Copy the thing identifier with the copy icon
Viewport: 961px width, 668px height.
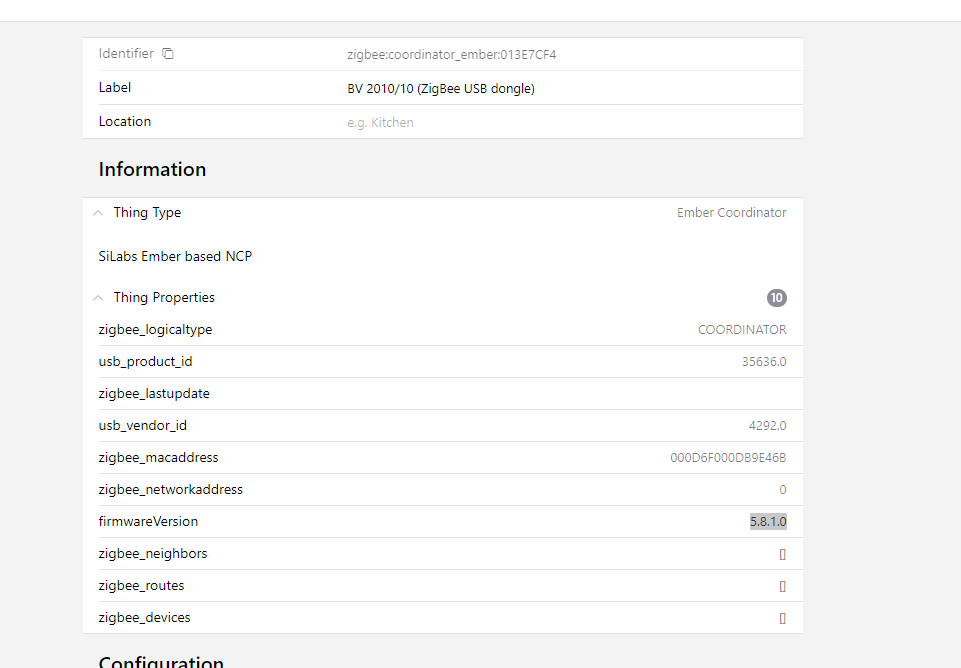tap(168, 54)
